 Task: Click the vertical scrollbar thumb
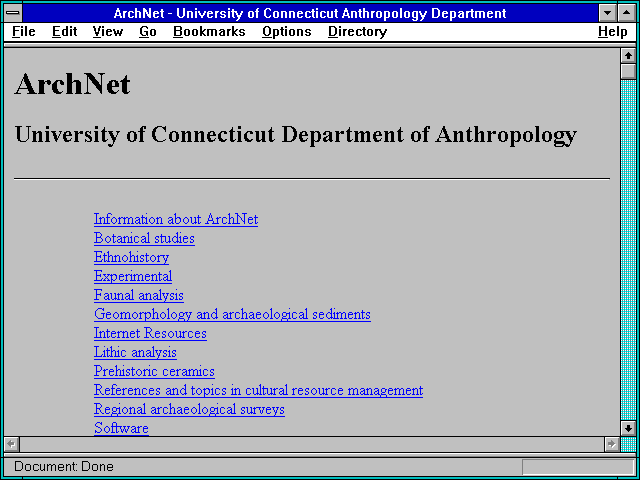pyautogui.click(x=628, y=71)
